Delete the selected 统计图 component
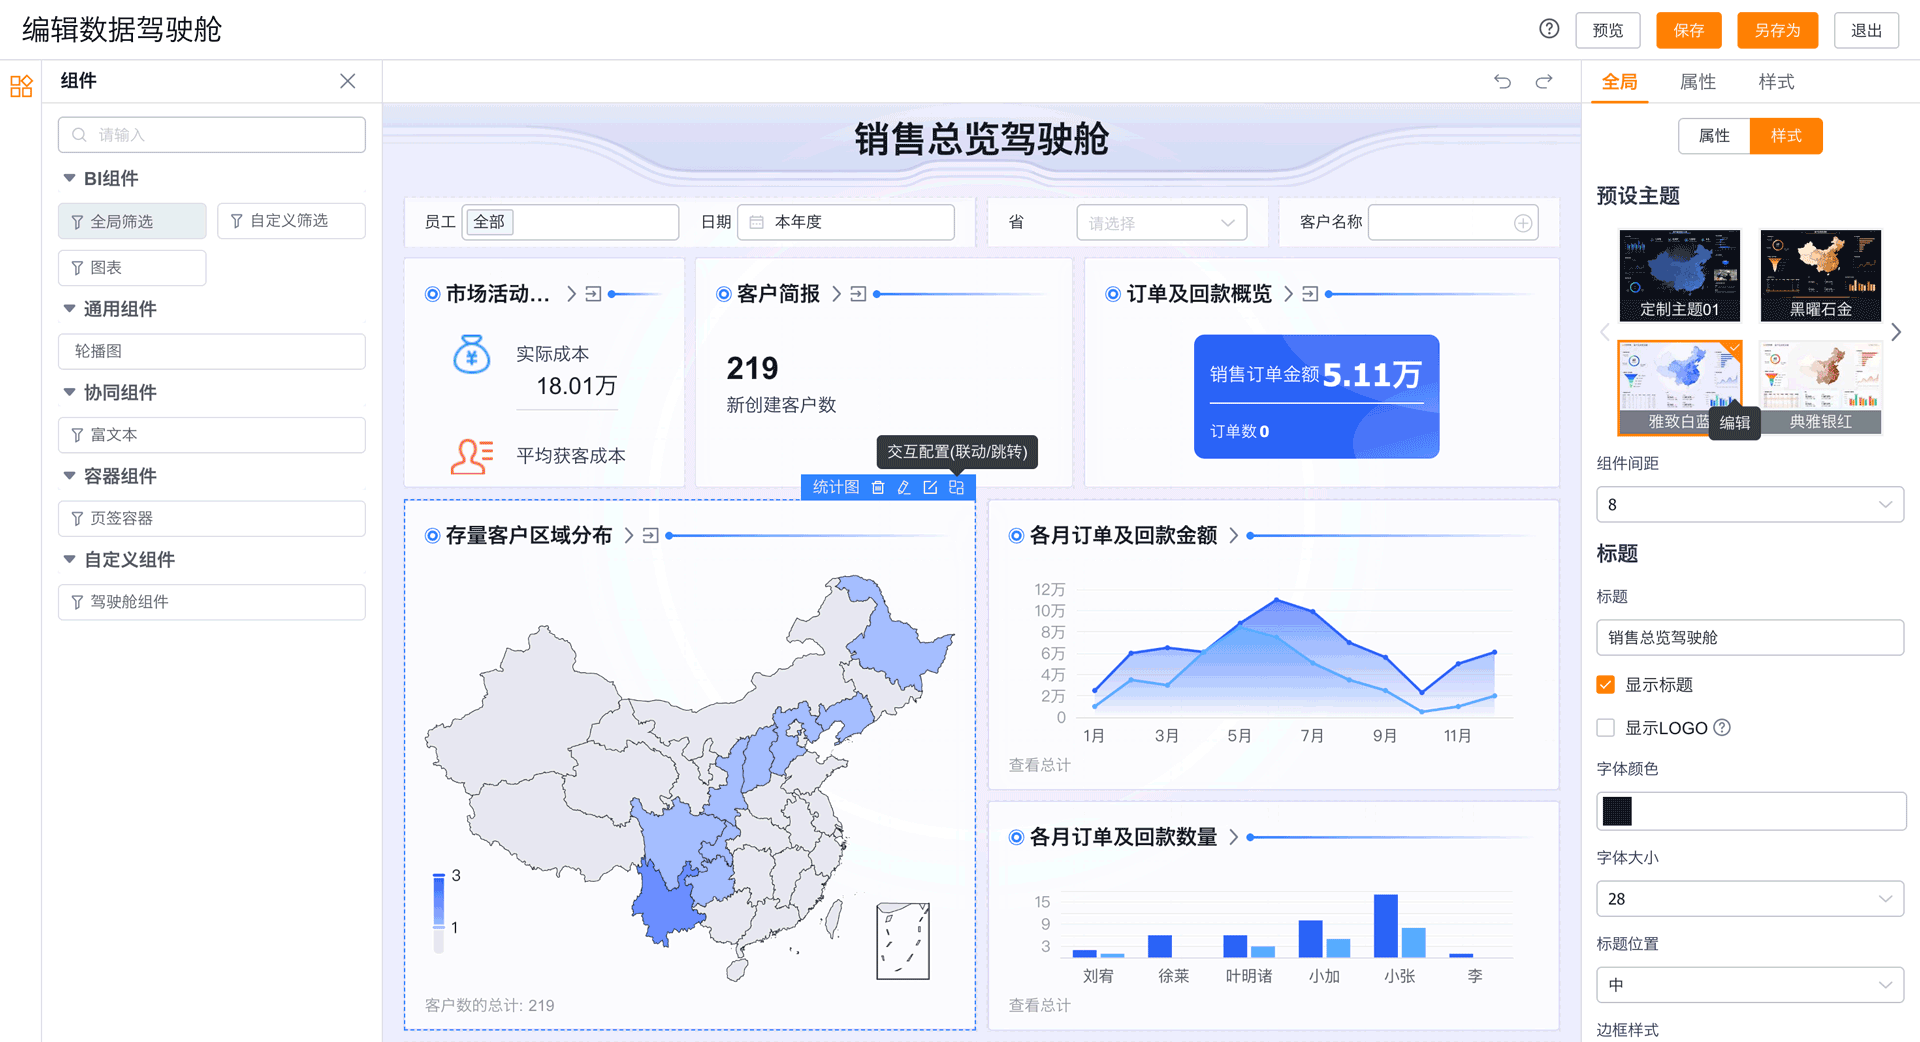Image resolution: width=1920 pixels, height=1042 pixels. tap(878, 487)
